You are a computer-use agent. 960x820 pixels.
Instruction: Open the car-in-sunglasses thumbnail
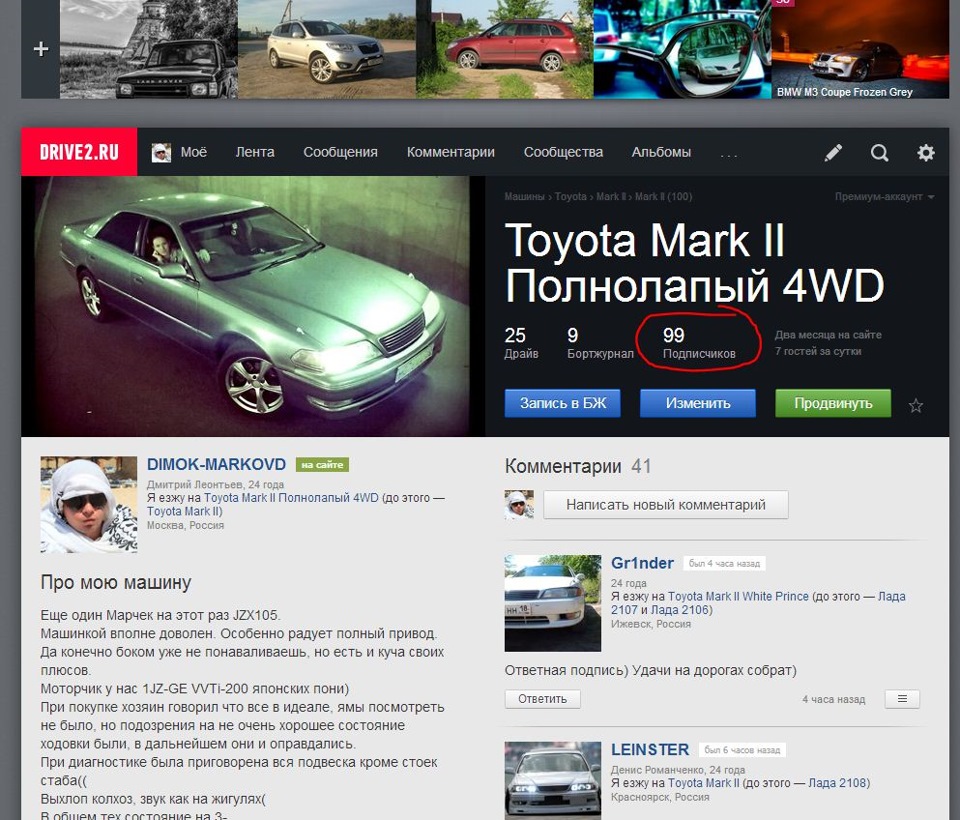pyautogui.click(x=682, y=49)
